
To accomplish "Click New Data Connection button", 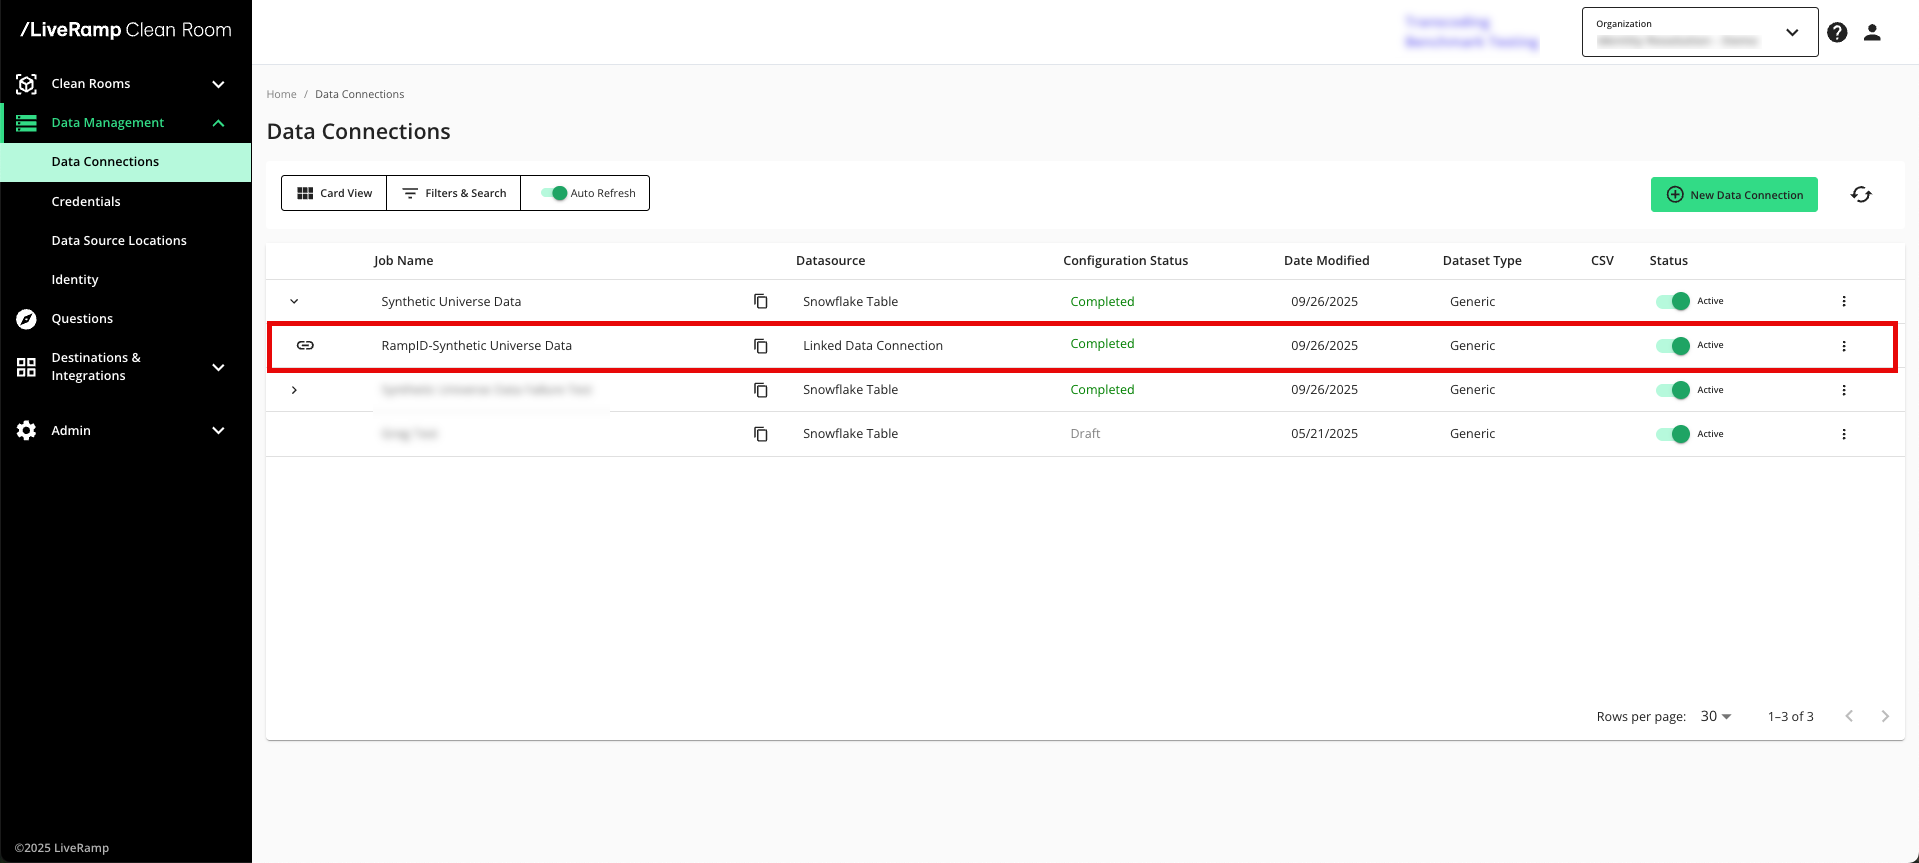I will (1734, 195).
